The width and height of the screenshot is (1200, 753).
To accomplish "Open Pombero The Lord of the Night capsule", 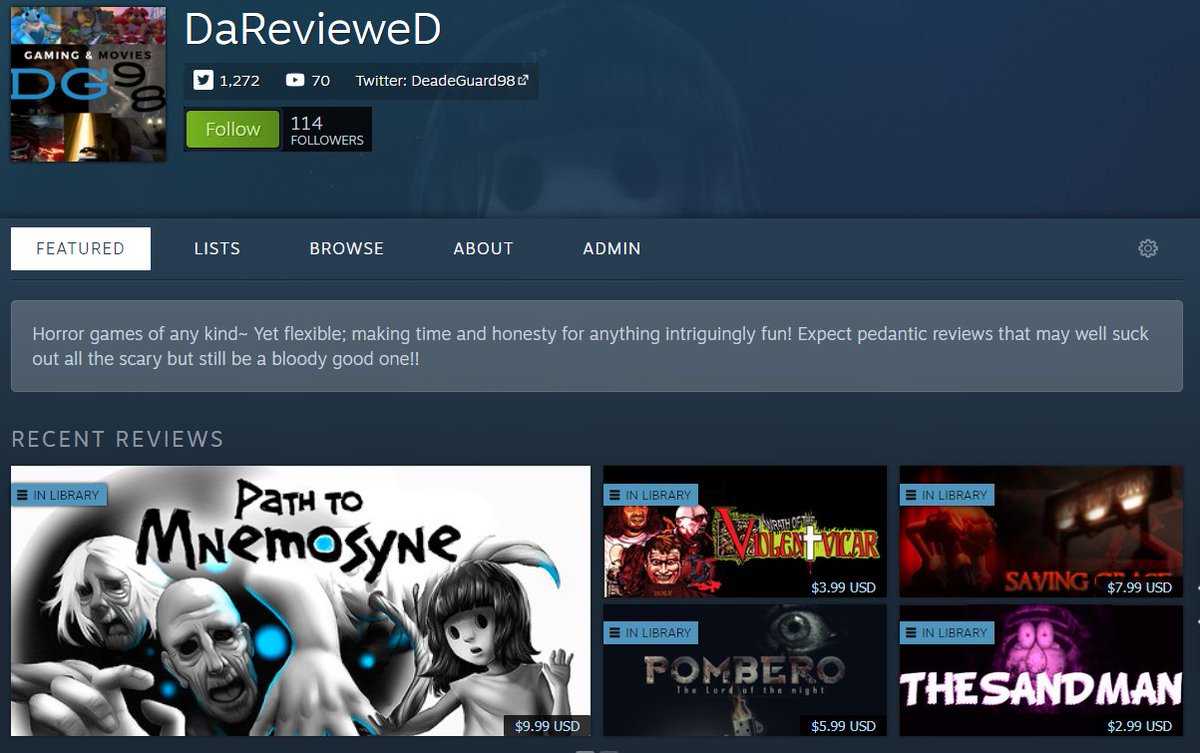I will click(x=745, y=670).
